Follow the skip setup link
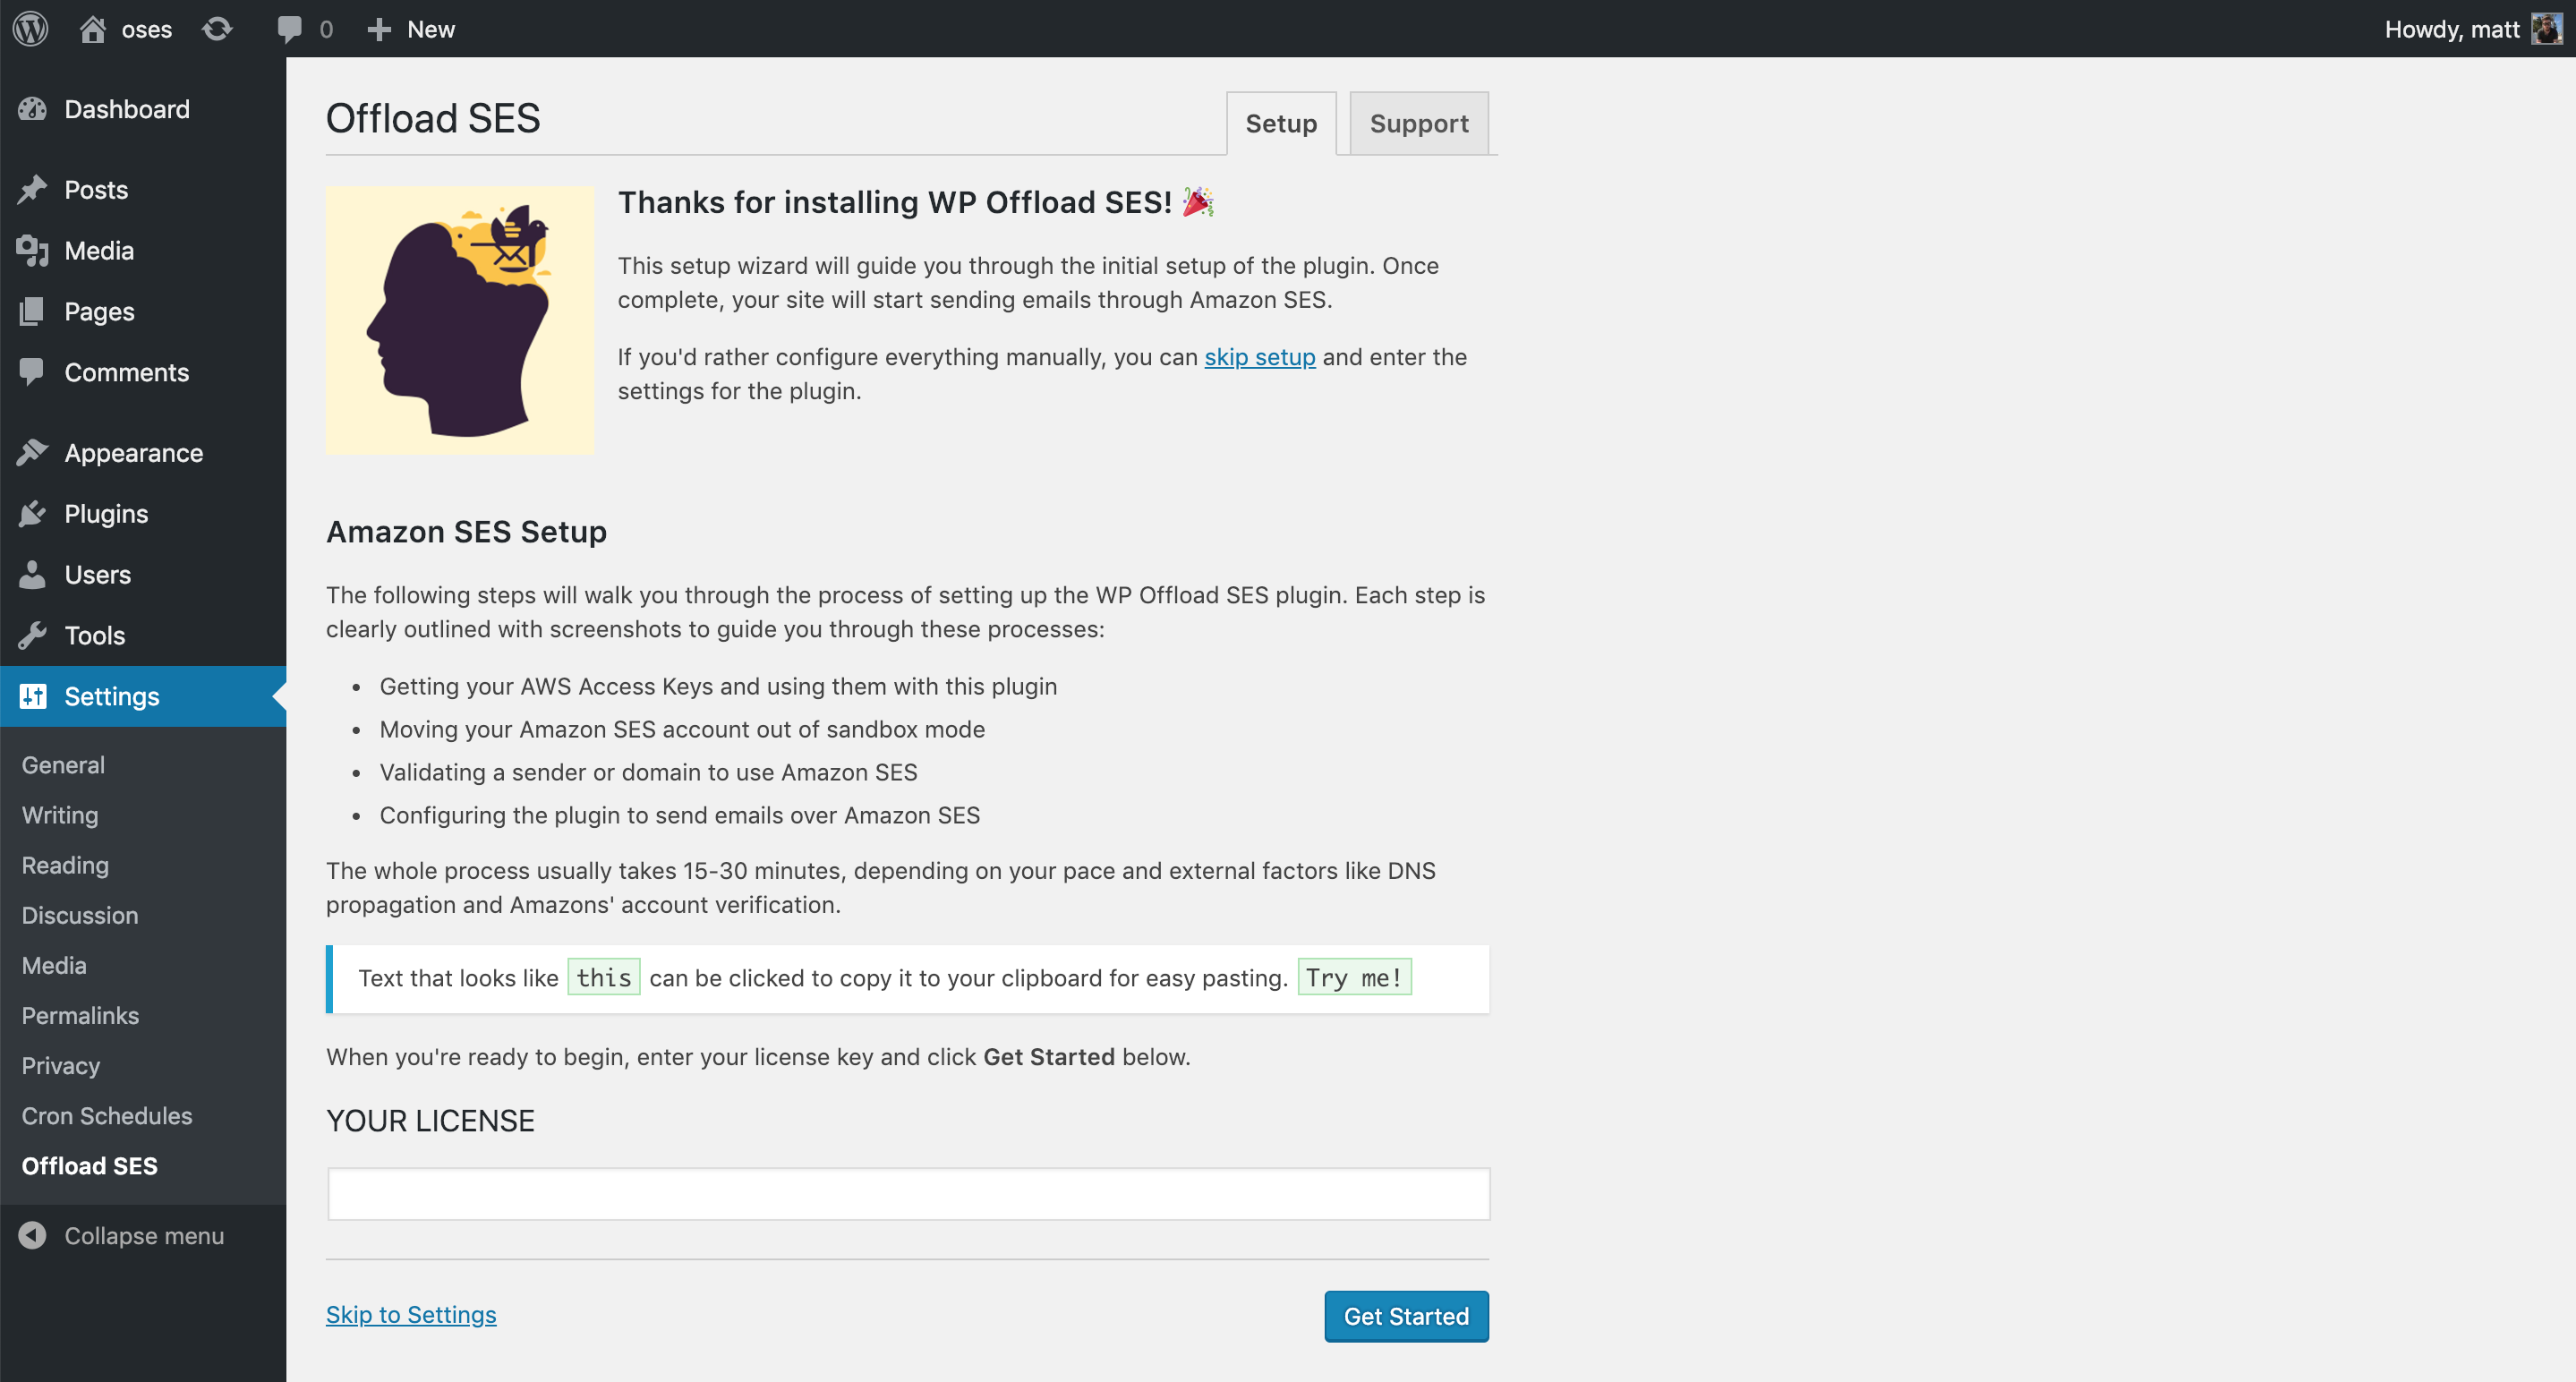Viewport: 2576px width, 1382px height. [x=1259, y=357]
